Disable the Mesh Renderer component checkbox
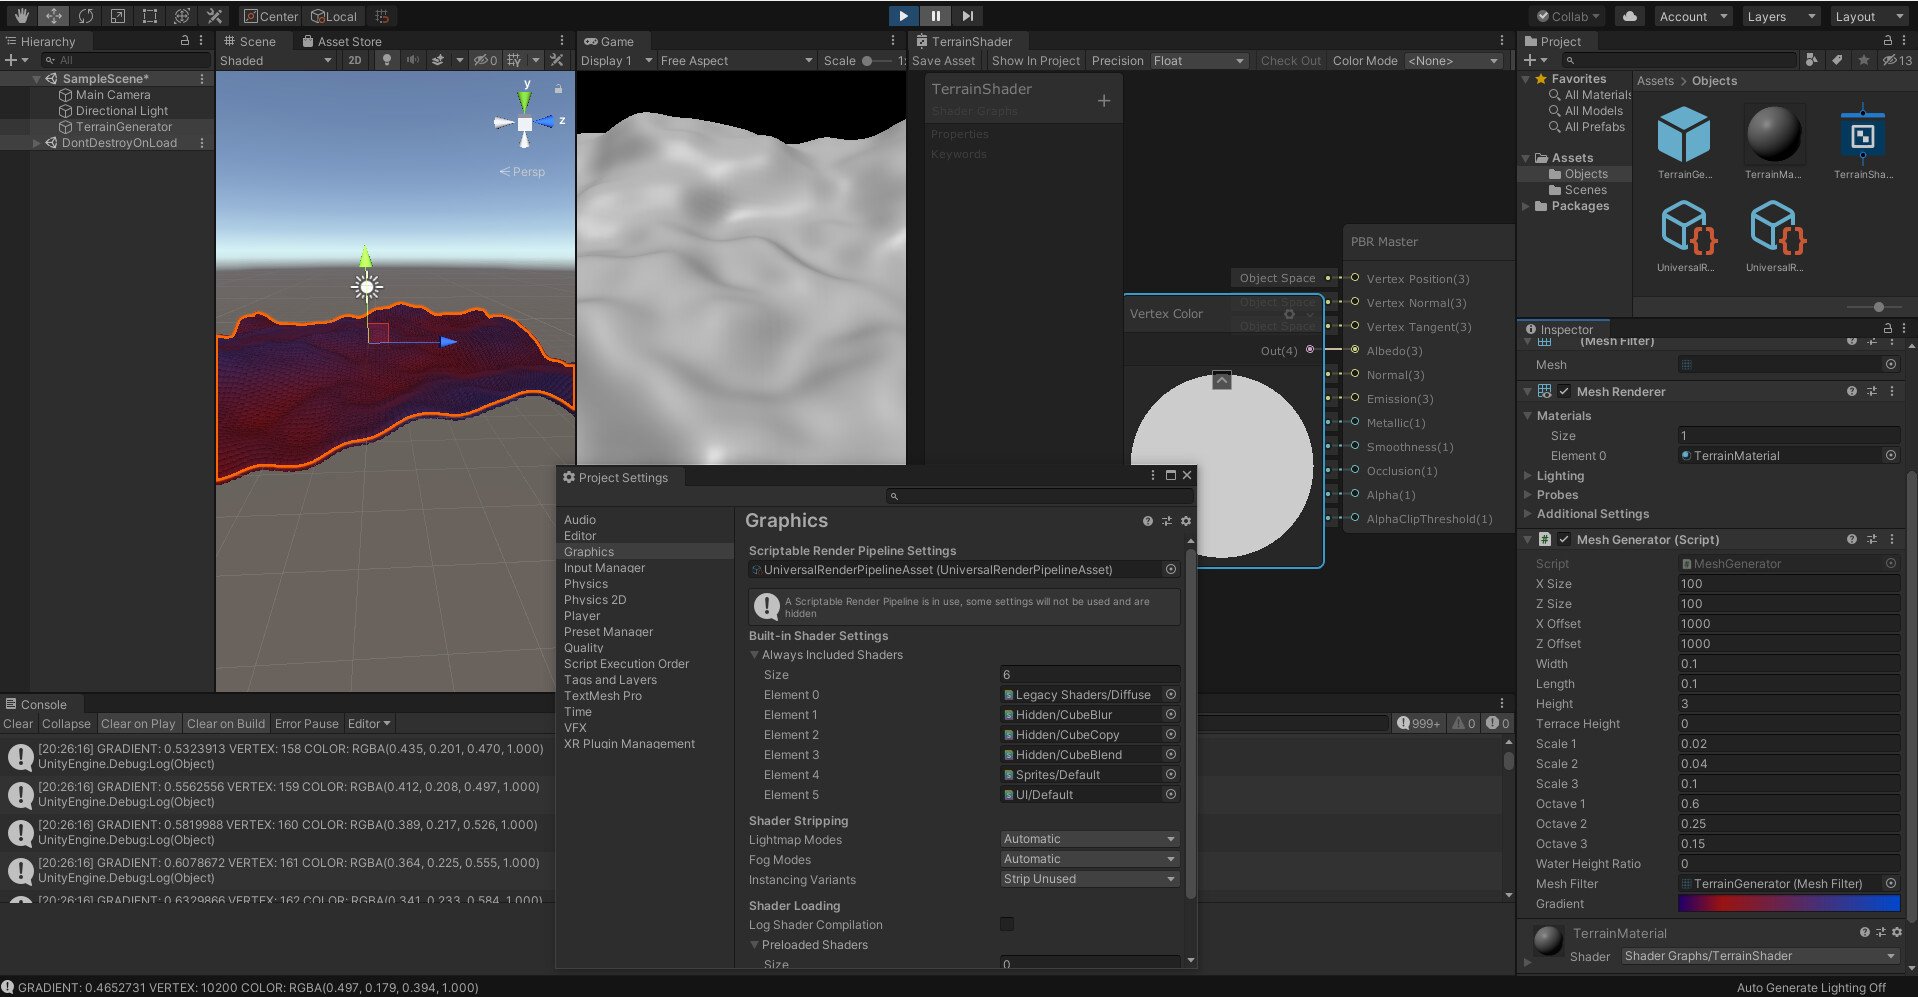The height and width of the screenshot is (997, 1918). coord(1565,391)
